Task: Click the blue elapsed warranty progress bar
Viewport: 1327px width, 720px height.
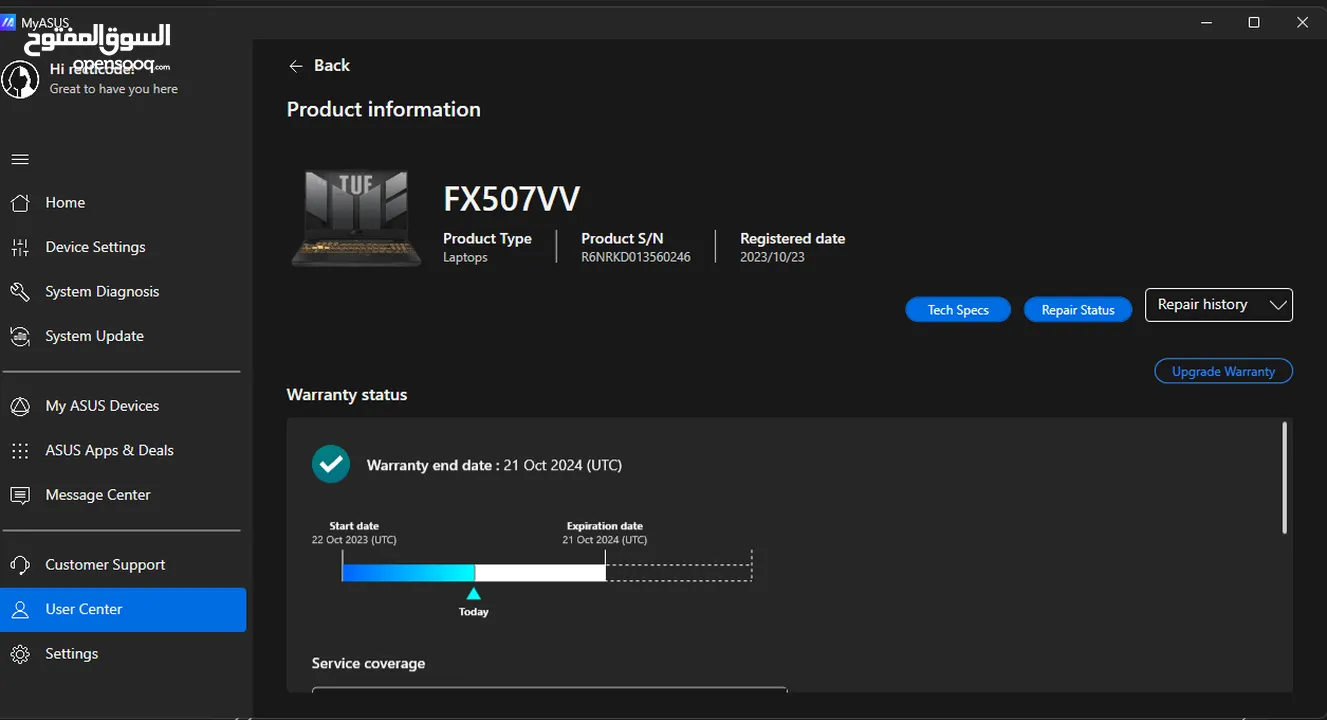Action: click(408, 572)
